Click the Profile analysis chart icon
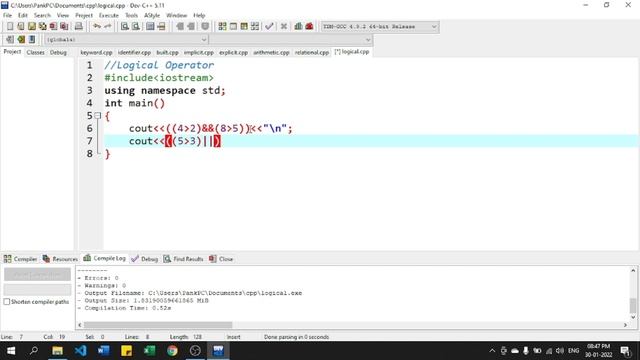The height and width of the screenshot is (360, 640). coord(298,27)
